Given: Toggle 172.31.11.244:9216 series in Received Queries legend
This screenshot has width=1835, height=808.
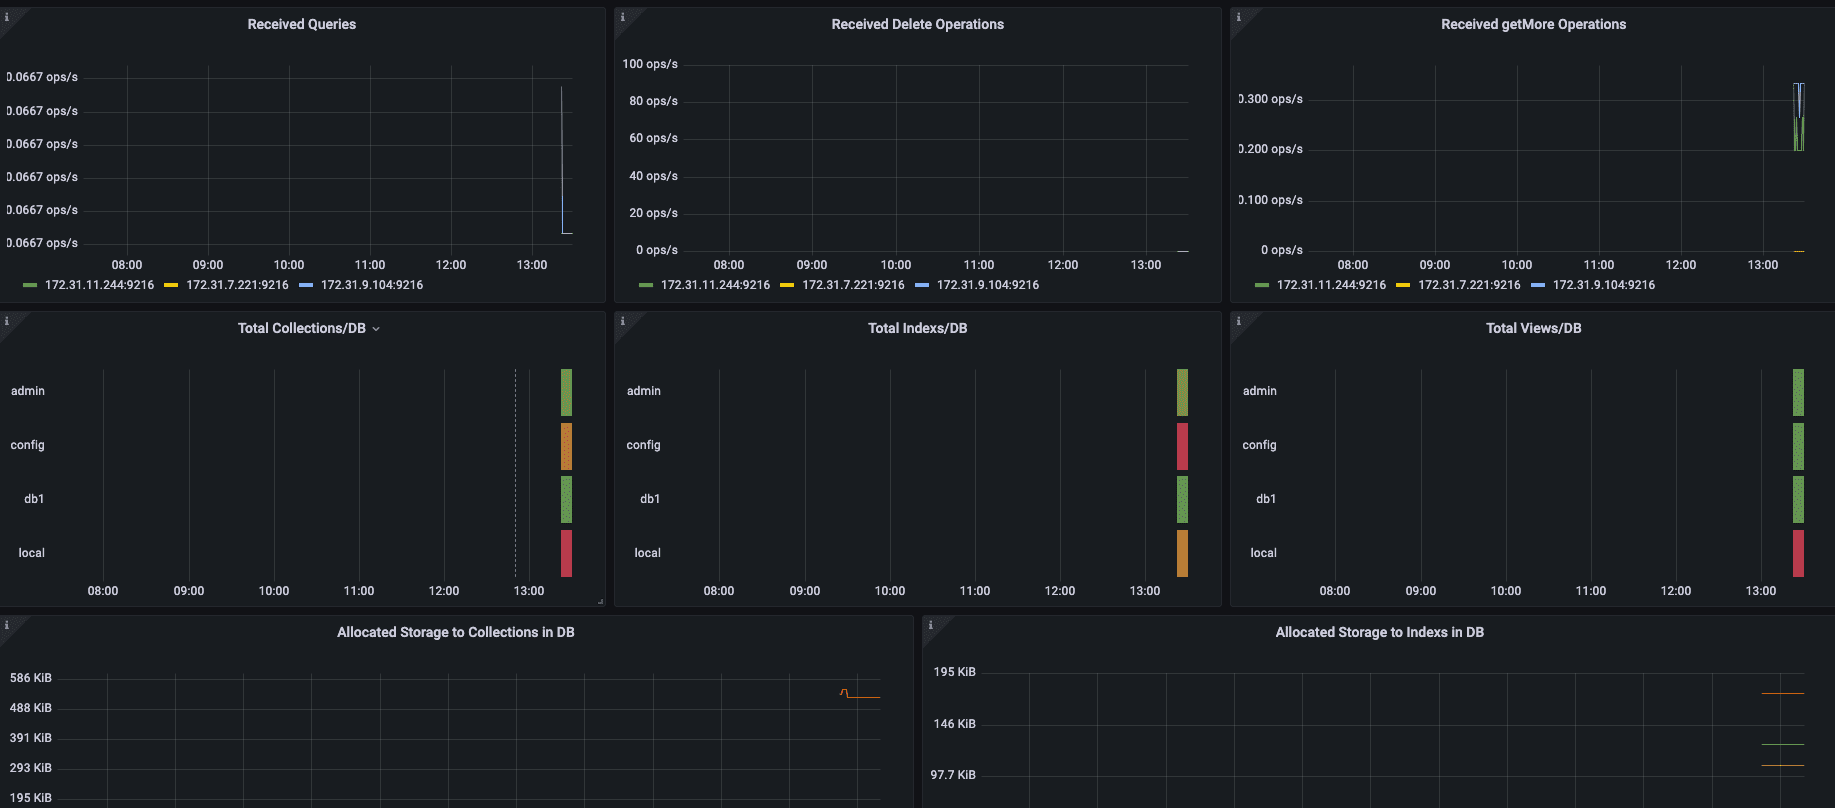Looking at the screenshot, I should point(99,285).
